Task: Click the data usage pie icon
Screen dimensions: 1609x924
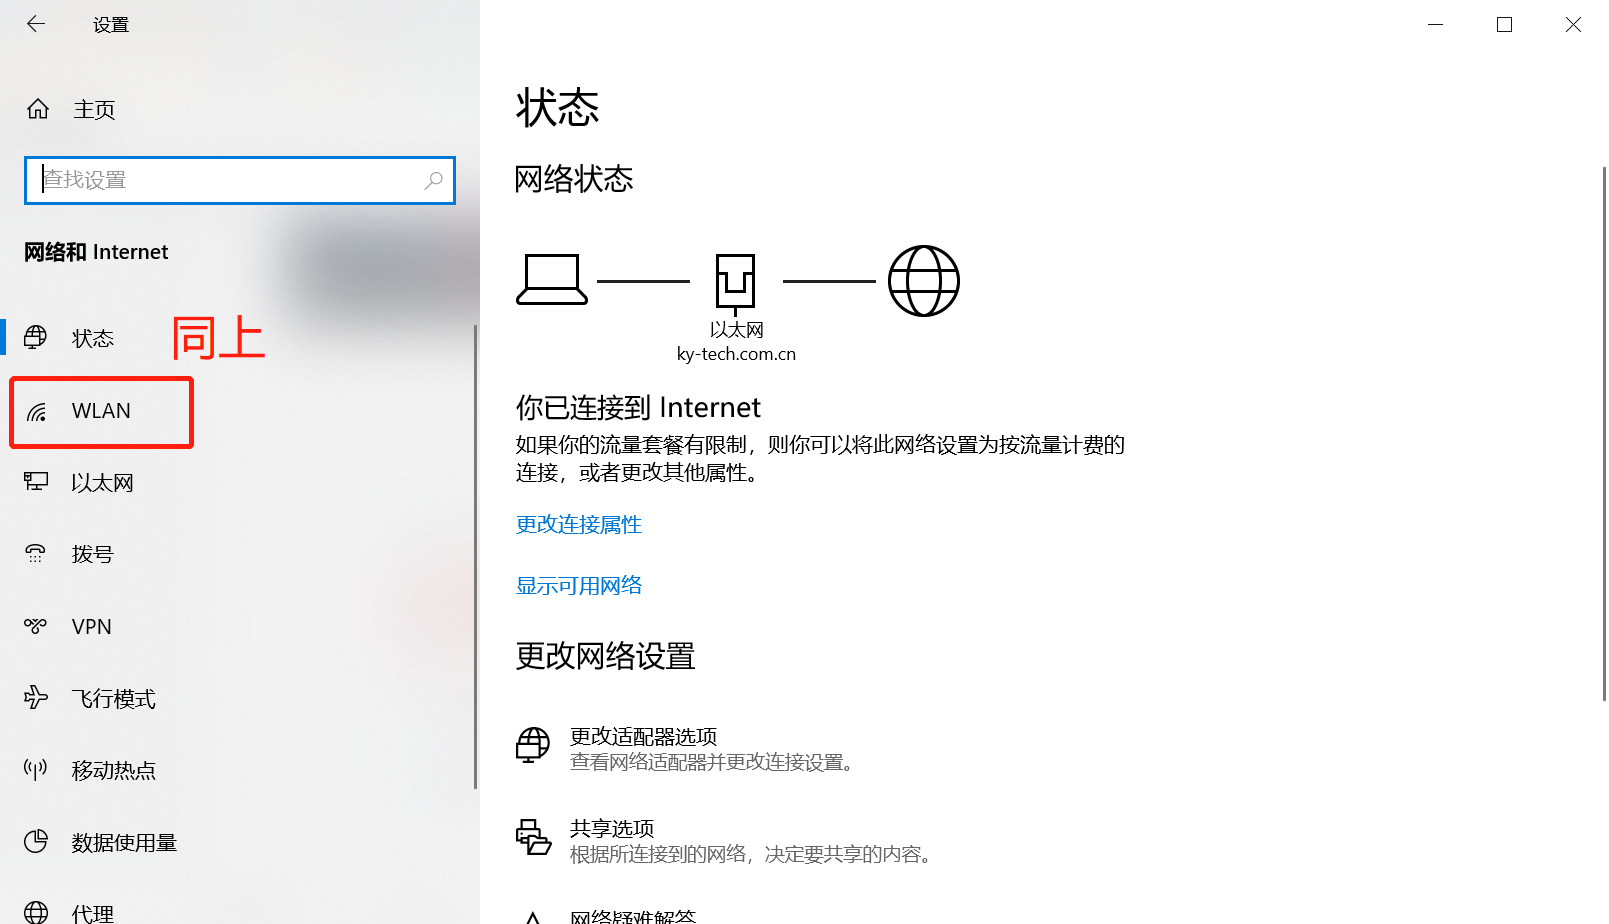Action: point(36,841)
